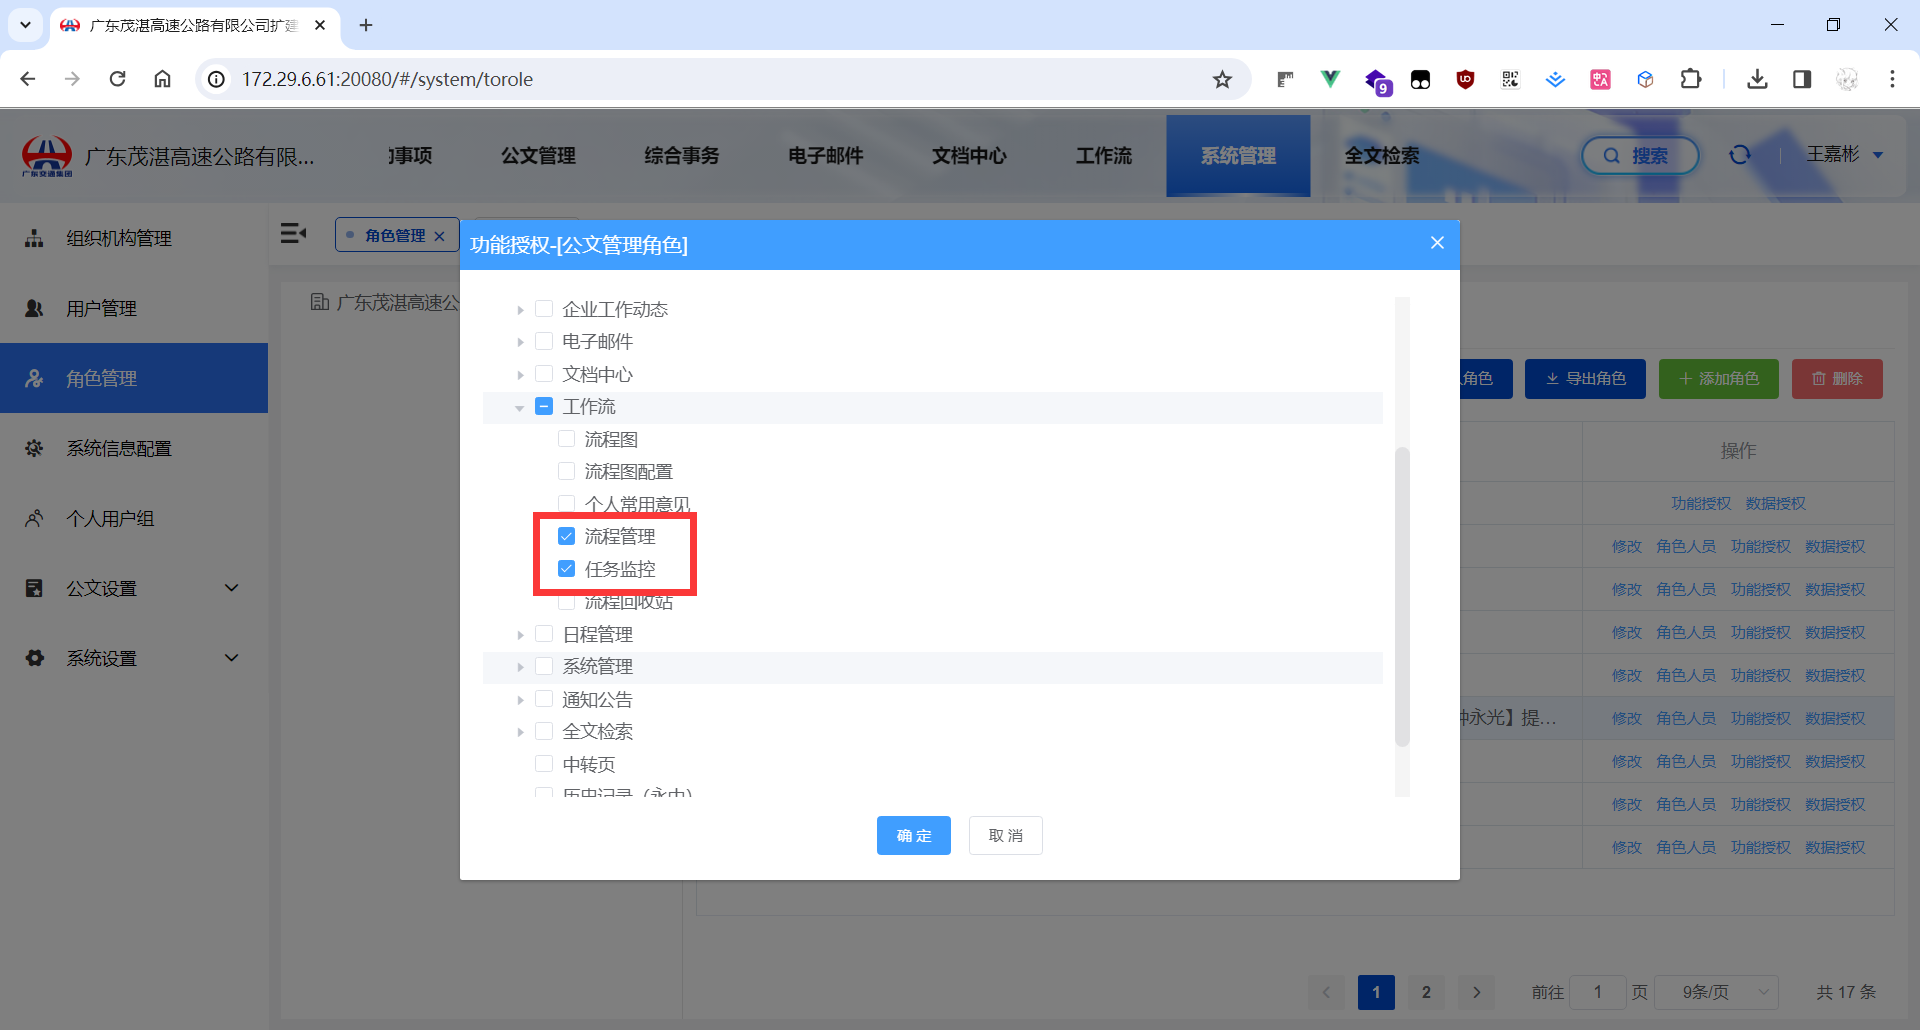Screen dimensions: 1920x1030
Task: Check the 电子邮件 checkbox in tree
Action: click(x=544, y=341)
